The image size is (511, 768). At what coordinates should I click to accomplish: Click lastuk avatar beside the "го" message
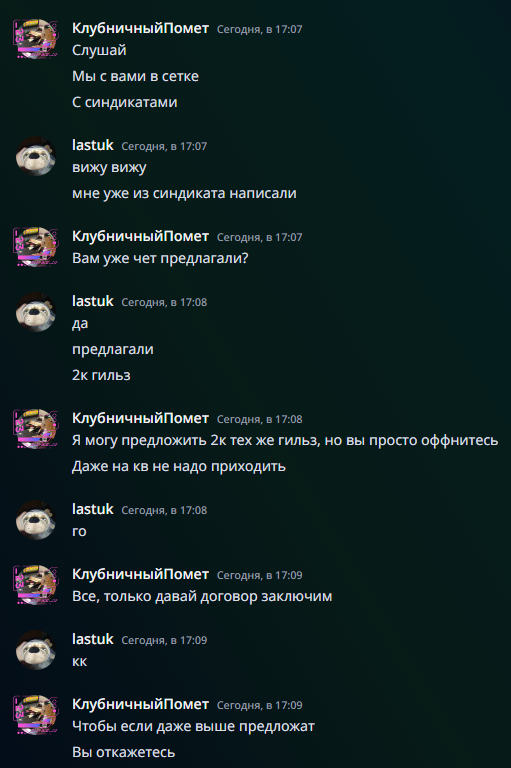35,520
